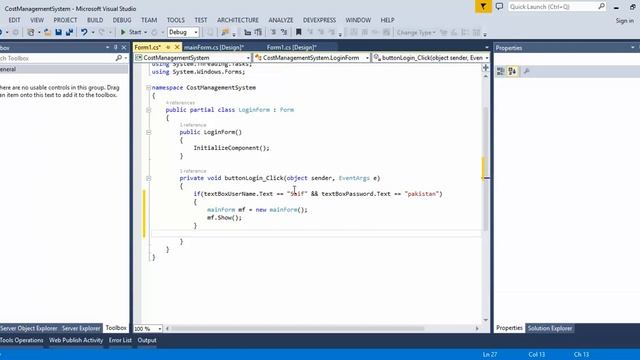Toggle a bookmark with the bookmark icon
This screenshot has width=640, height=360.
pos(299,32)
